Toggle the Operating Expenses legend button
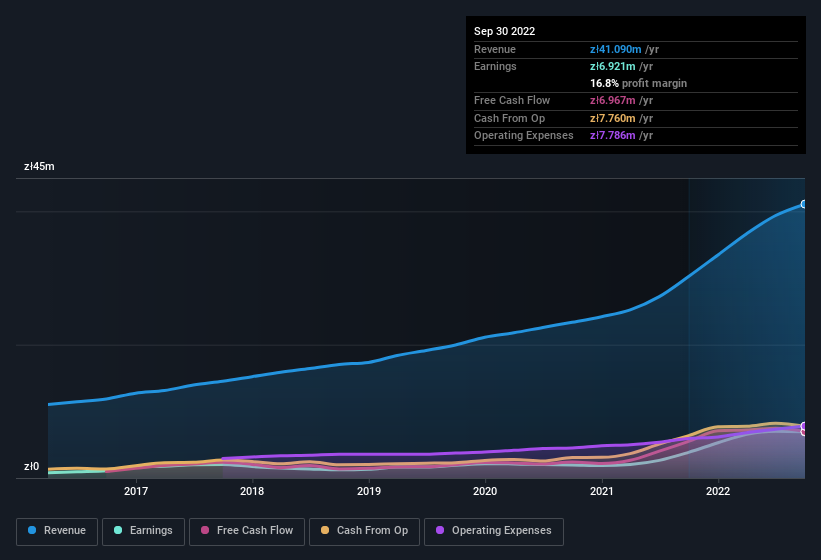This screenshot has width=821, height=560. click(493, 531)
